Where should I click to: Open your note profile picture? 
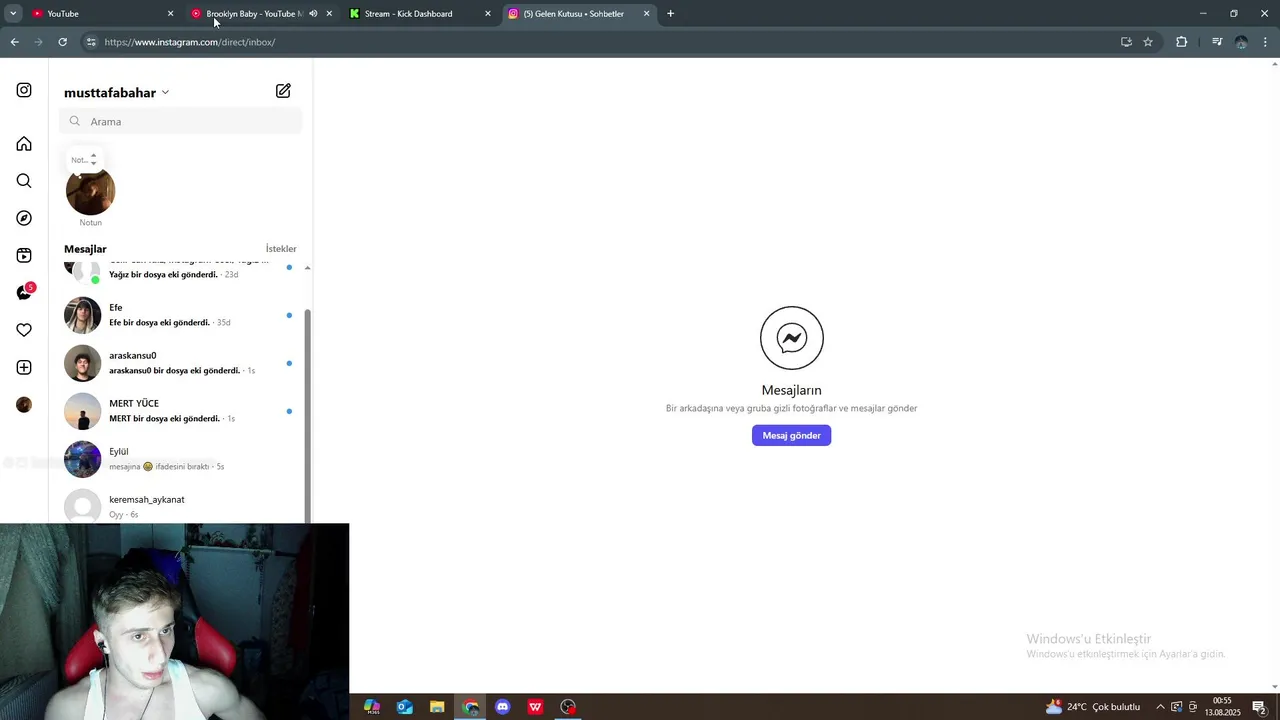point(91,190)
